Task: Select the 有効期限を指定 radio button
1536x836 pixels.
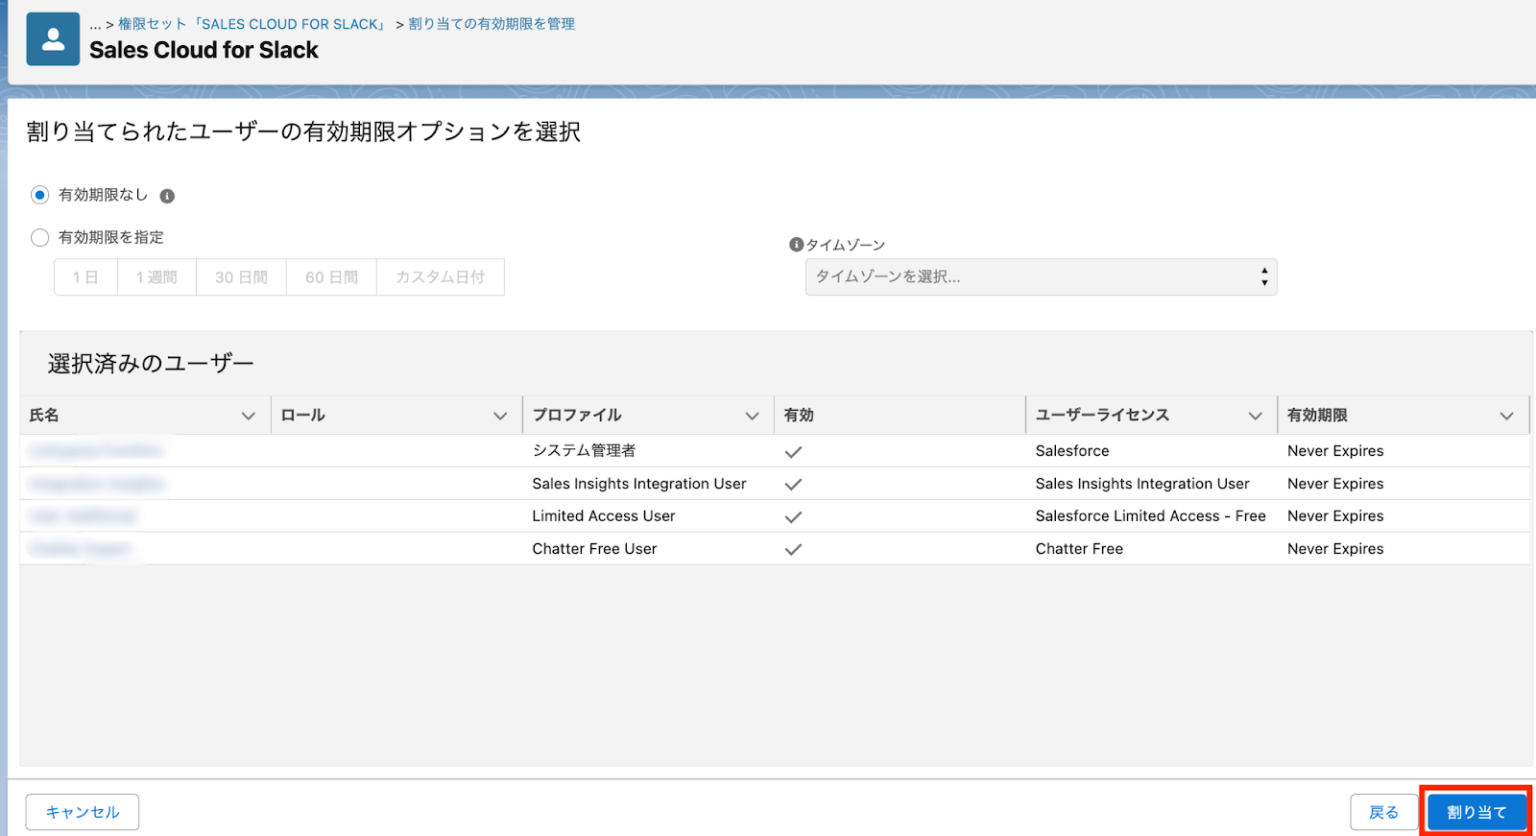Action: [40, 238]
